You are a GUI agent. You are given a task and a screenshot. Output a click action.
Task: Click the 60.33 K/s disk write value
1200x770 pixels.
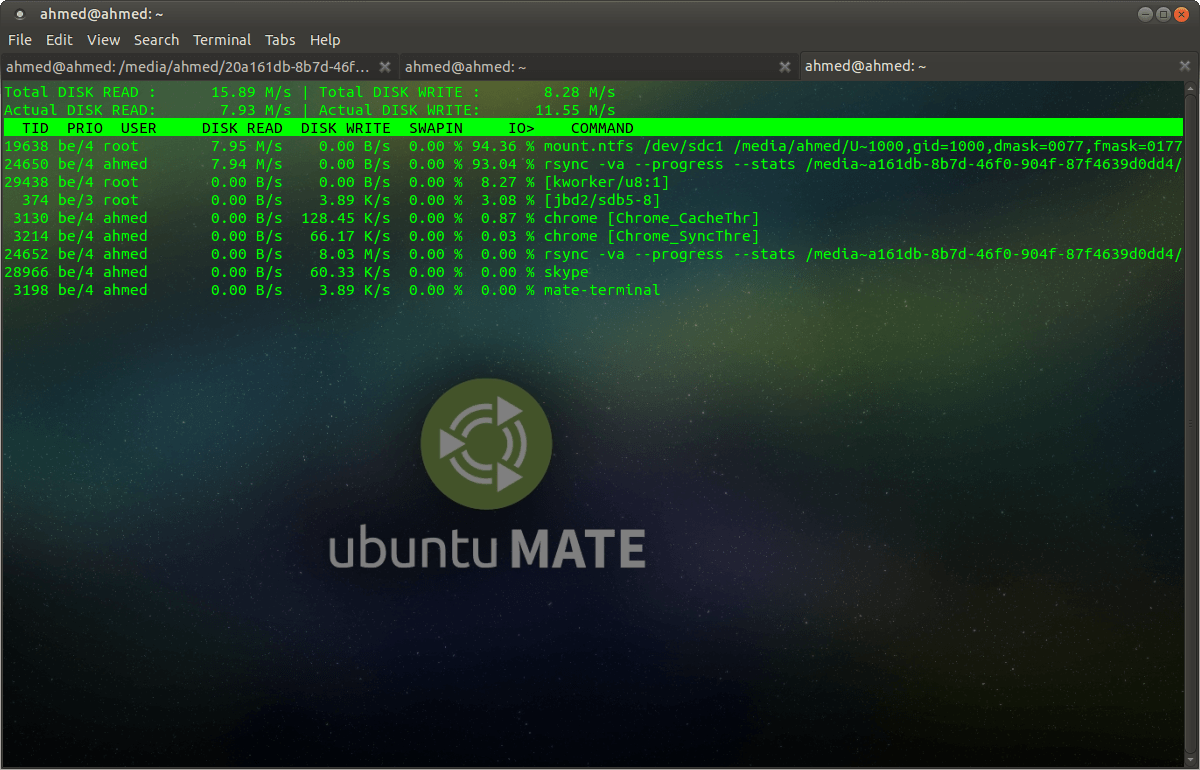pyautogui.click(x=351, y=272)
